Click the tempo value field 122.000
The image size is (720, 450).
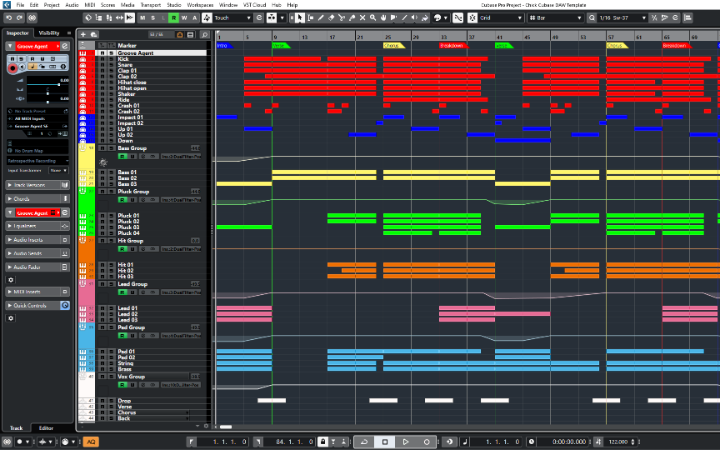click(x=619, y=442)
